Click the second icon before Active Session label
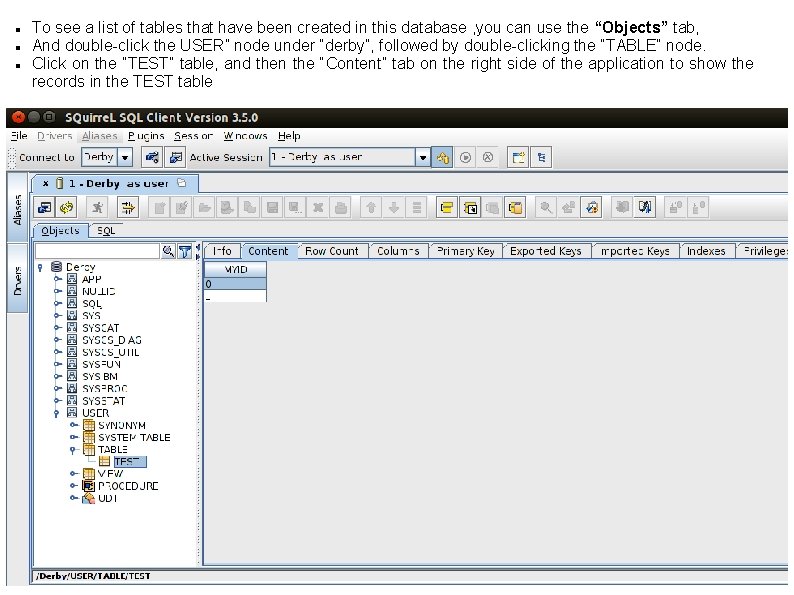Viewport: 794px width, 595px height. 175,157
